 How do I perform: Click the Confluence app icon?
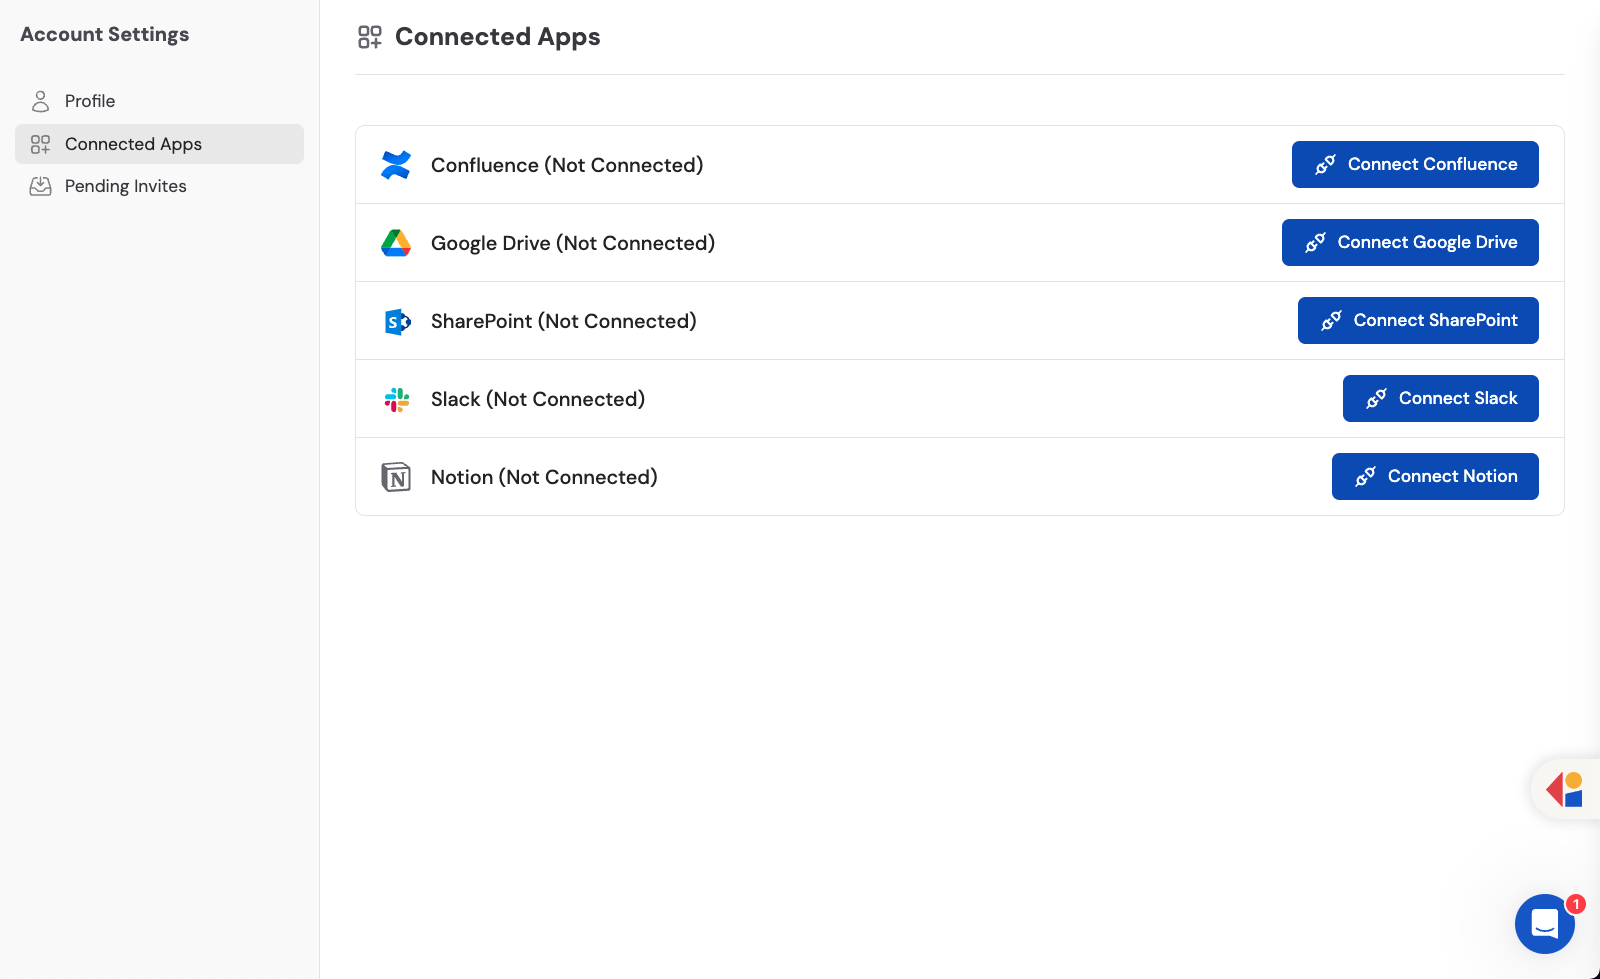pyautogui.click(x=397, y=164)
